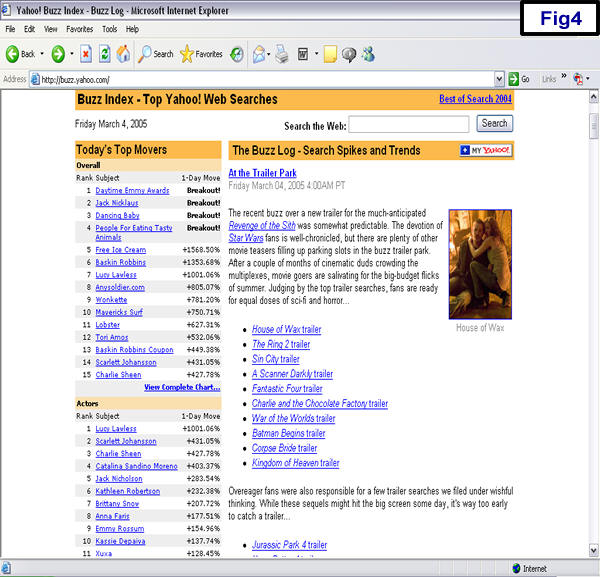Open Daytime Emmy Awards link
This screenshot has height=577, width=600.
tap(132, 191)
